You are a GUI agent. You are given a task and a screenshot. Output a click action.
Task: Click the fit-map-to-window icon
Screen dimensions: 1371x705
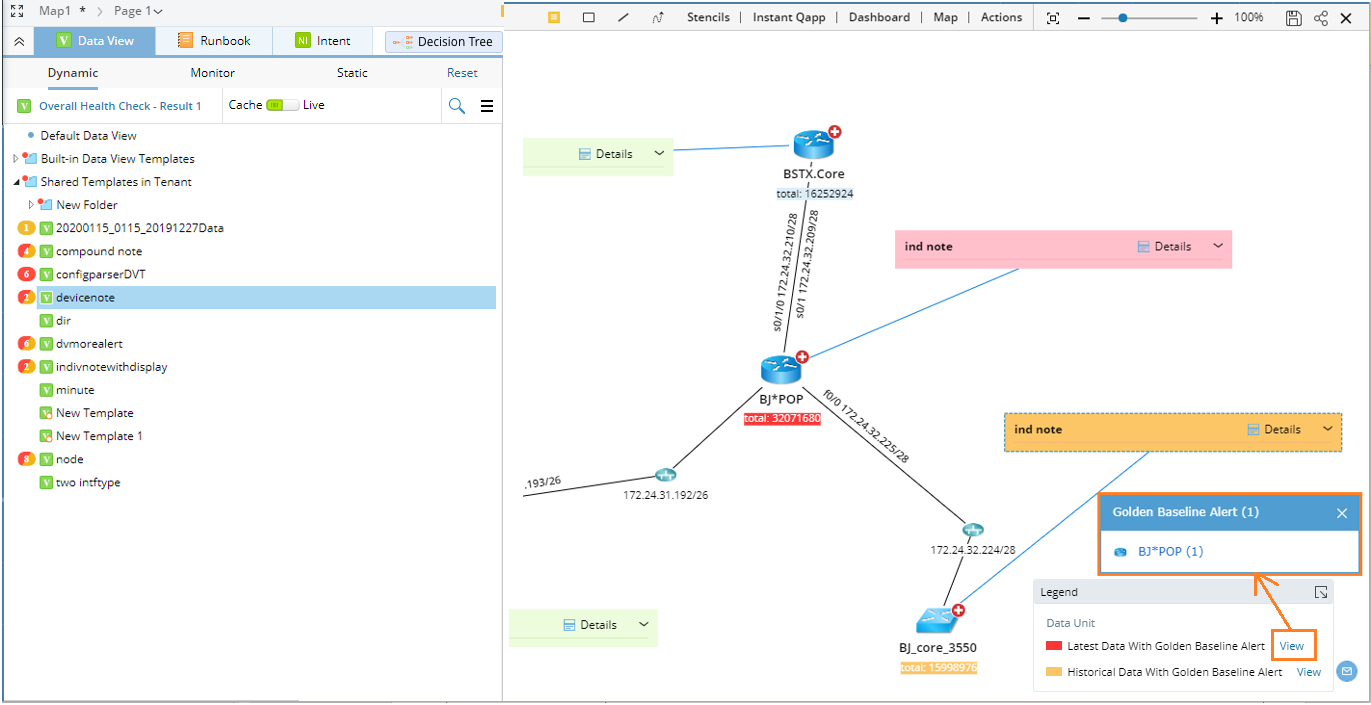pos(1052,17)
